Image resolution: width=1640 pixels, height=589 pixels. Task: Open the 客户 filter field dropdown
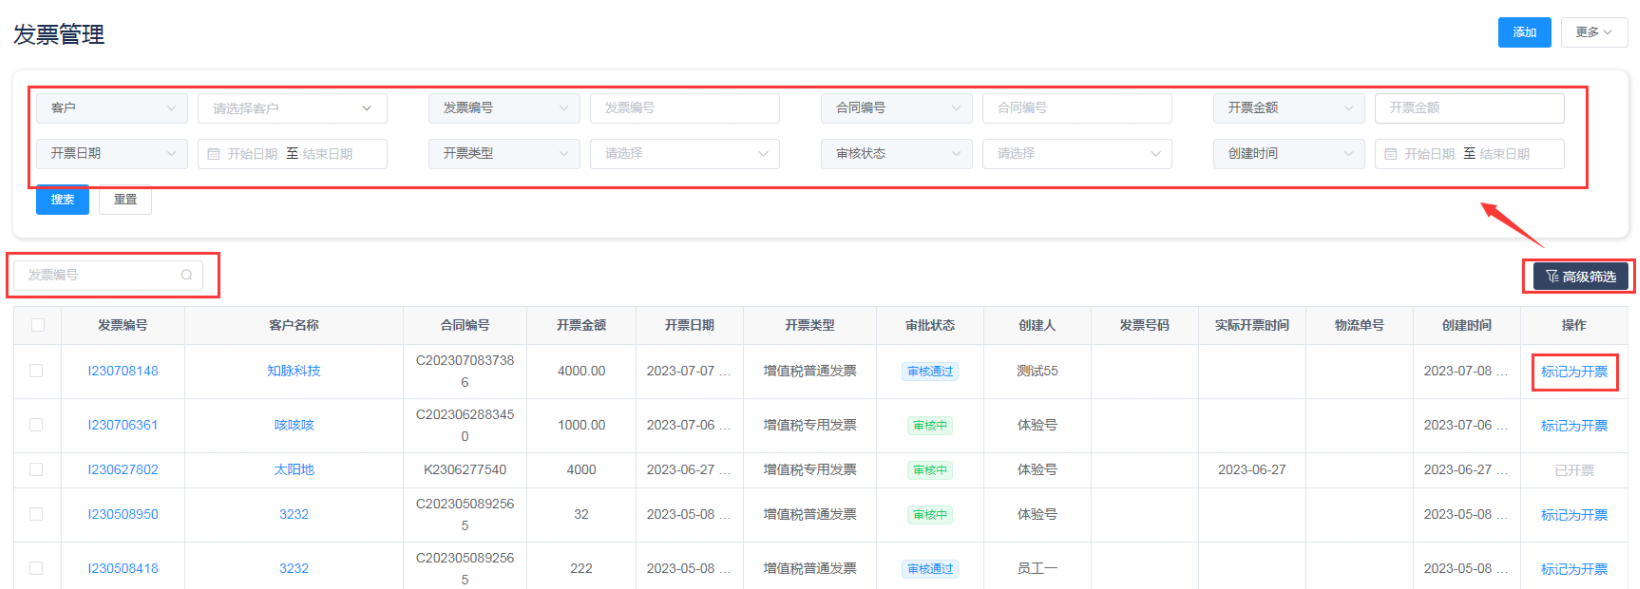tap(112, 108)
